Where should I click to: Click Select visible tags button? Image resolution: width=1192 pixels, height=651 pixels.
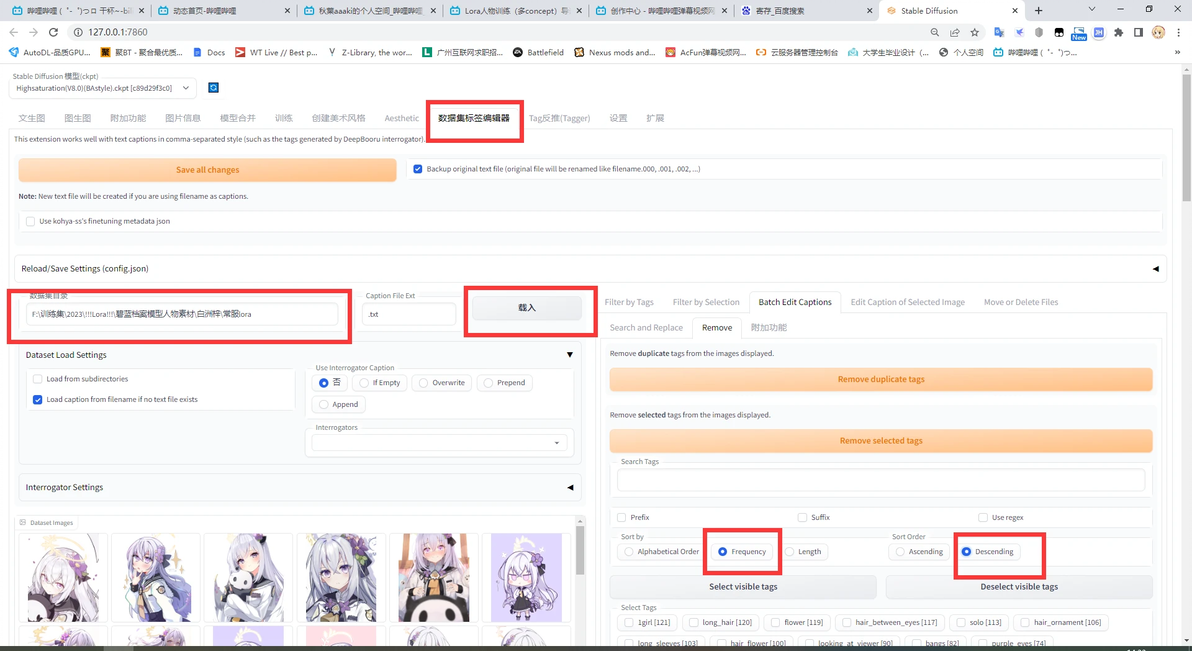click(x=743, y=587)
